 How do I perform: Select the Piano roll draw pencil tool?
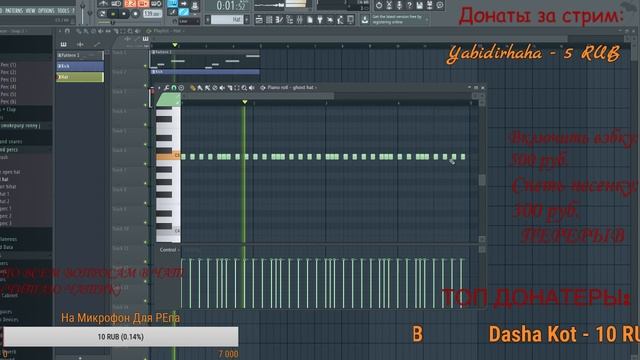tap(193, 88)
